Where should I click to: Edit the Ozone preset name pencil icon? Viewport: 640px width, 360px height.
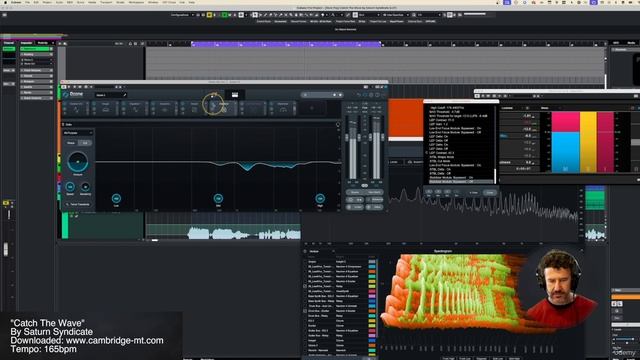(x=124, y=95)
